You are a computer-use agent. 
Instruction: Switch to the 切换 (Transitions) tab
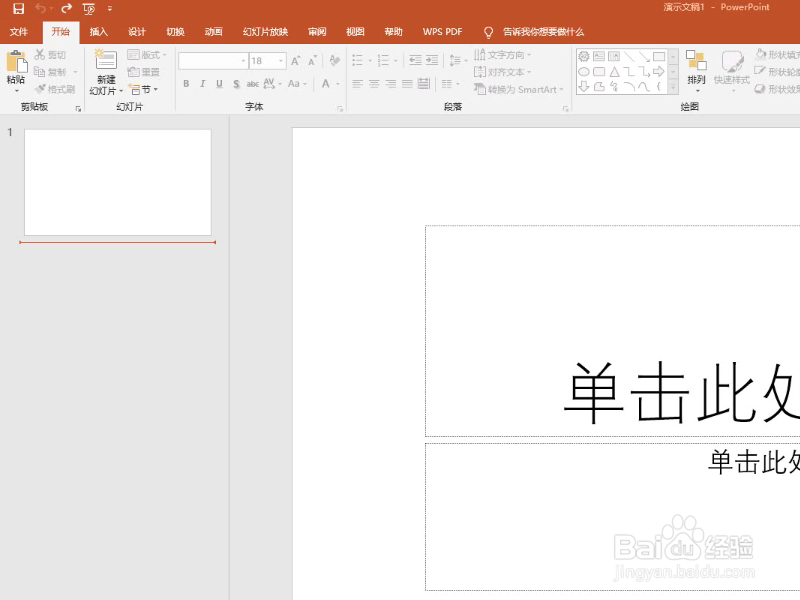coord(175,32)
